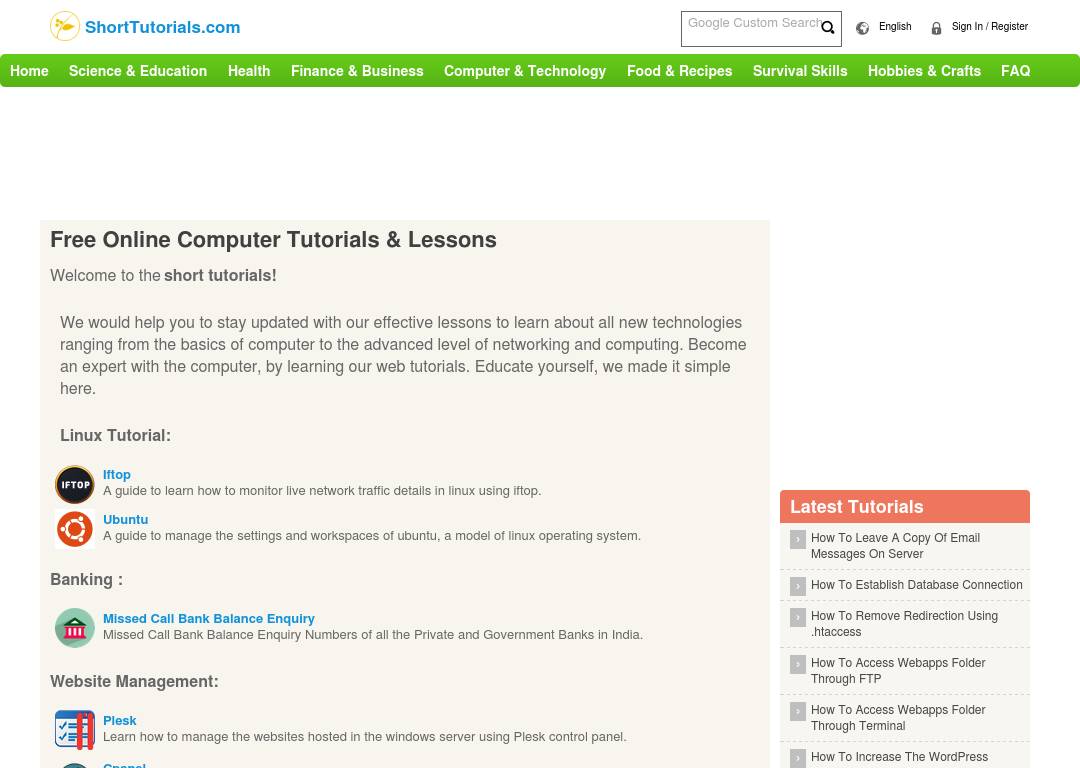Click arrow icon beside Webapps Folder Through FTP
This screenshot has height=768, width=1080.
tap(798, 664)
